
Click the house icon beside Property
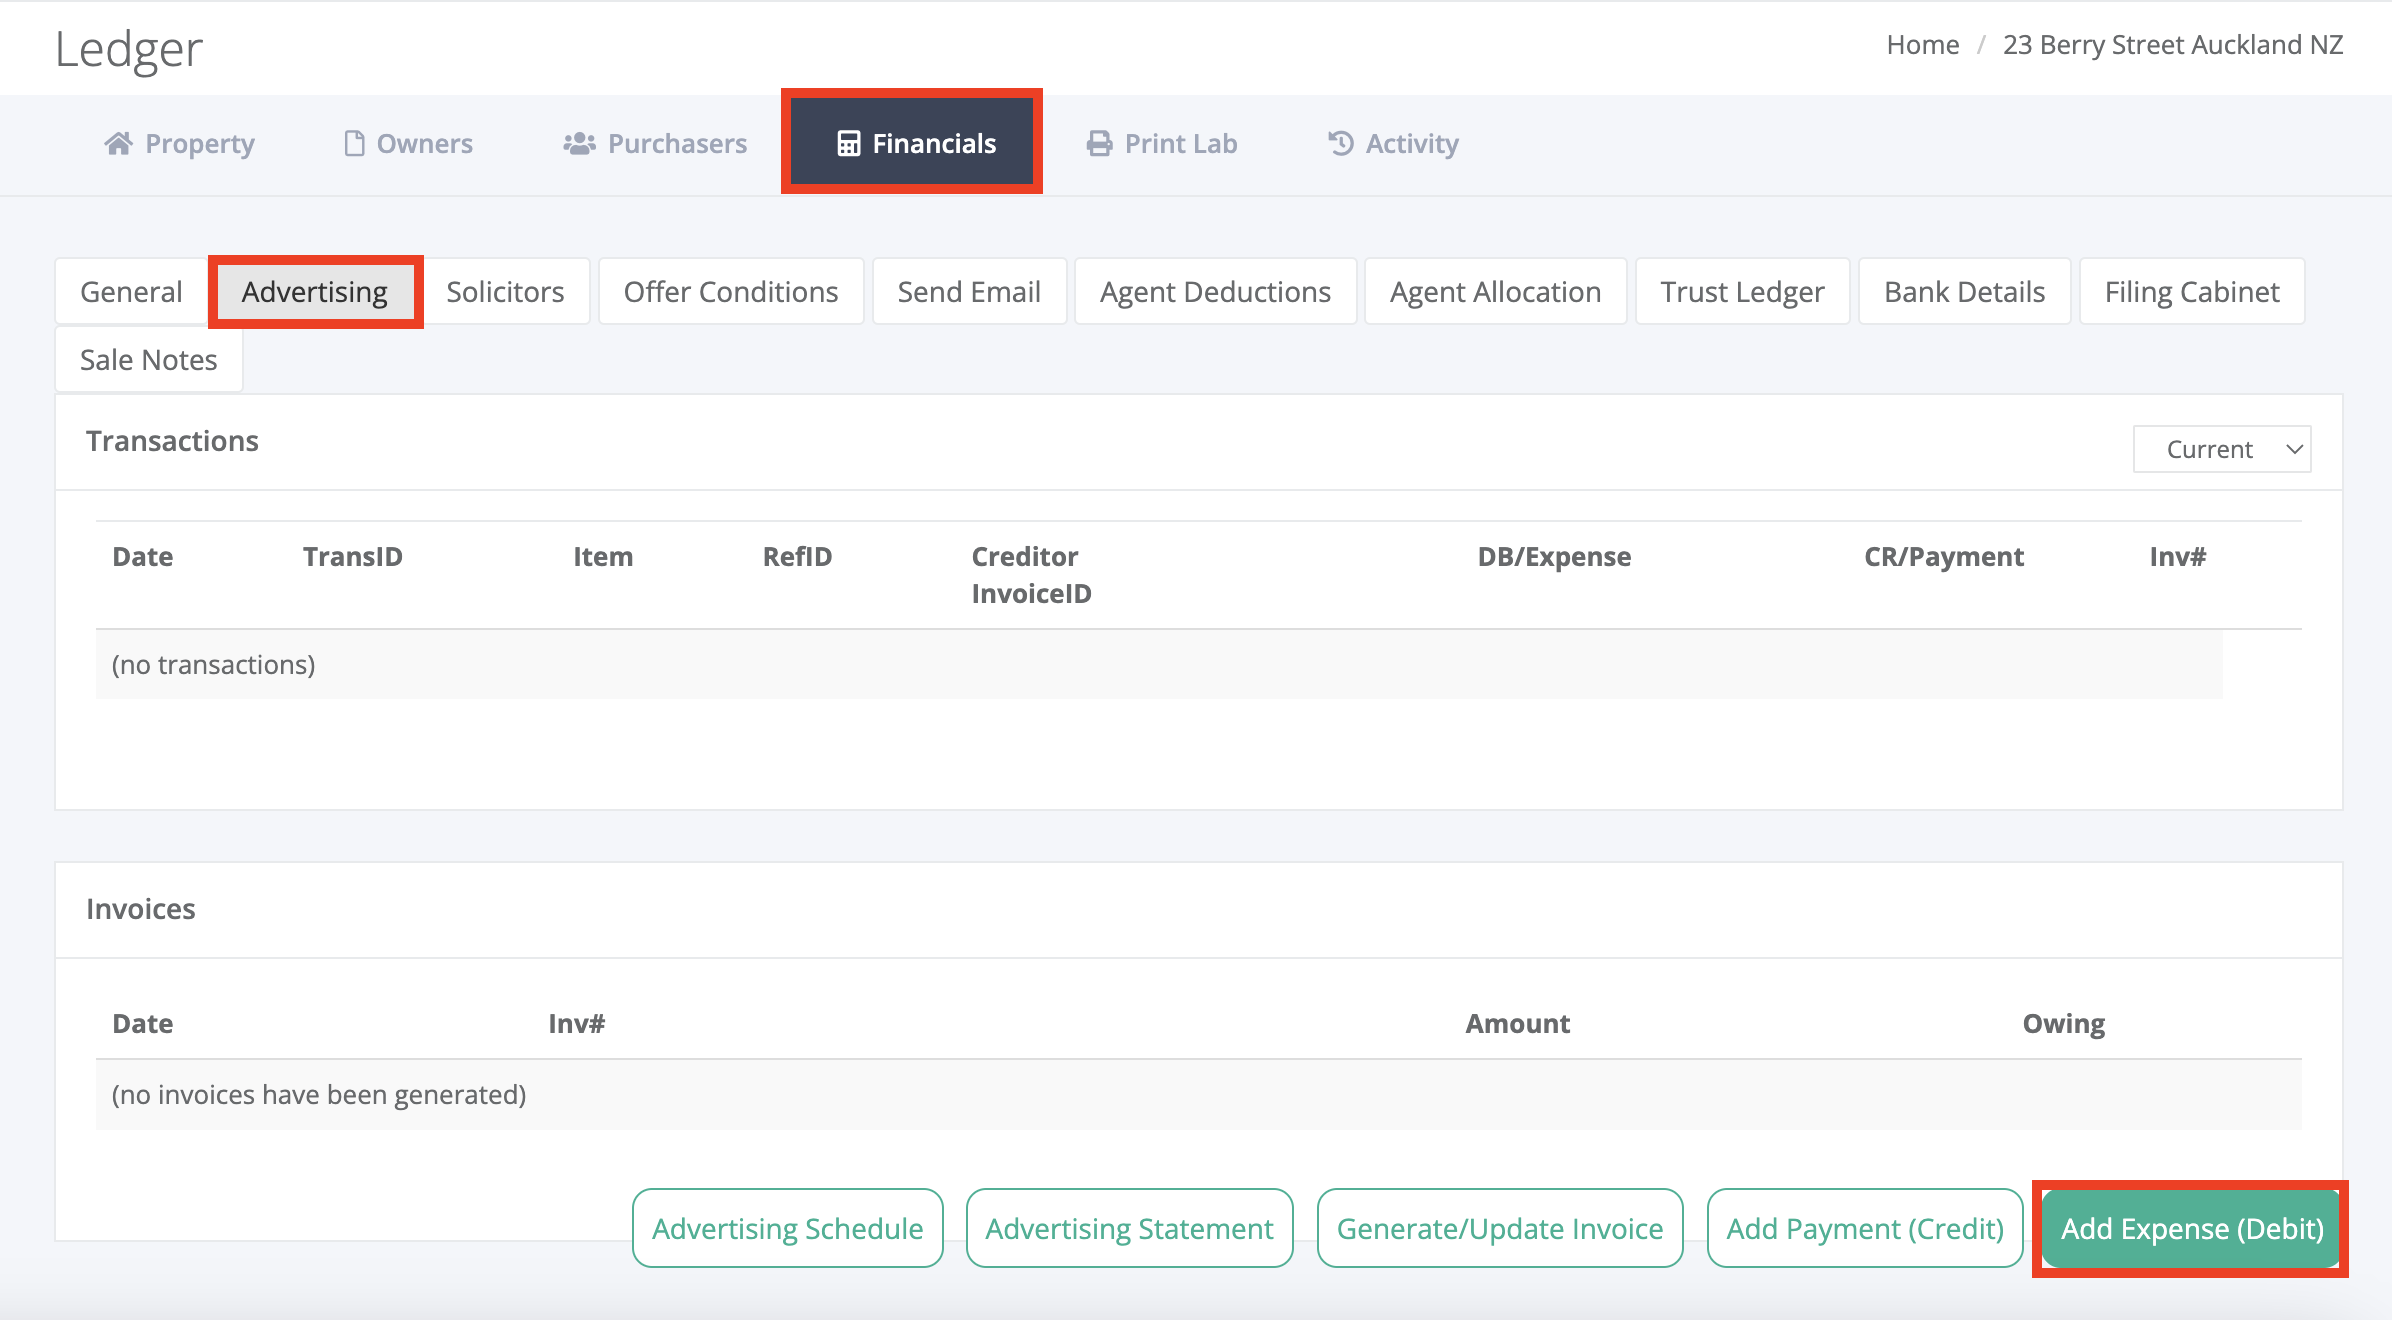(x=118, y=144)
